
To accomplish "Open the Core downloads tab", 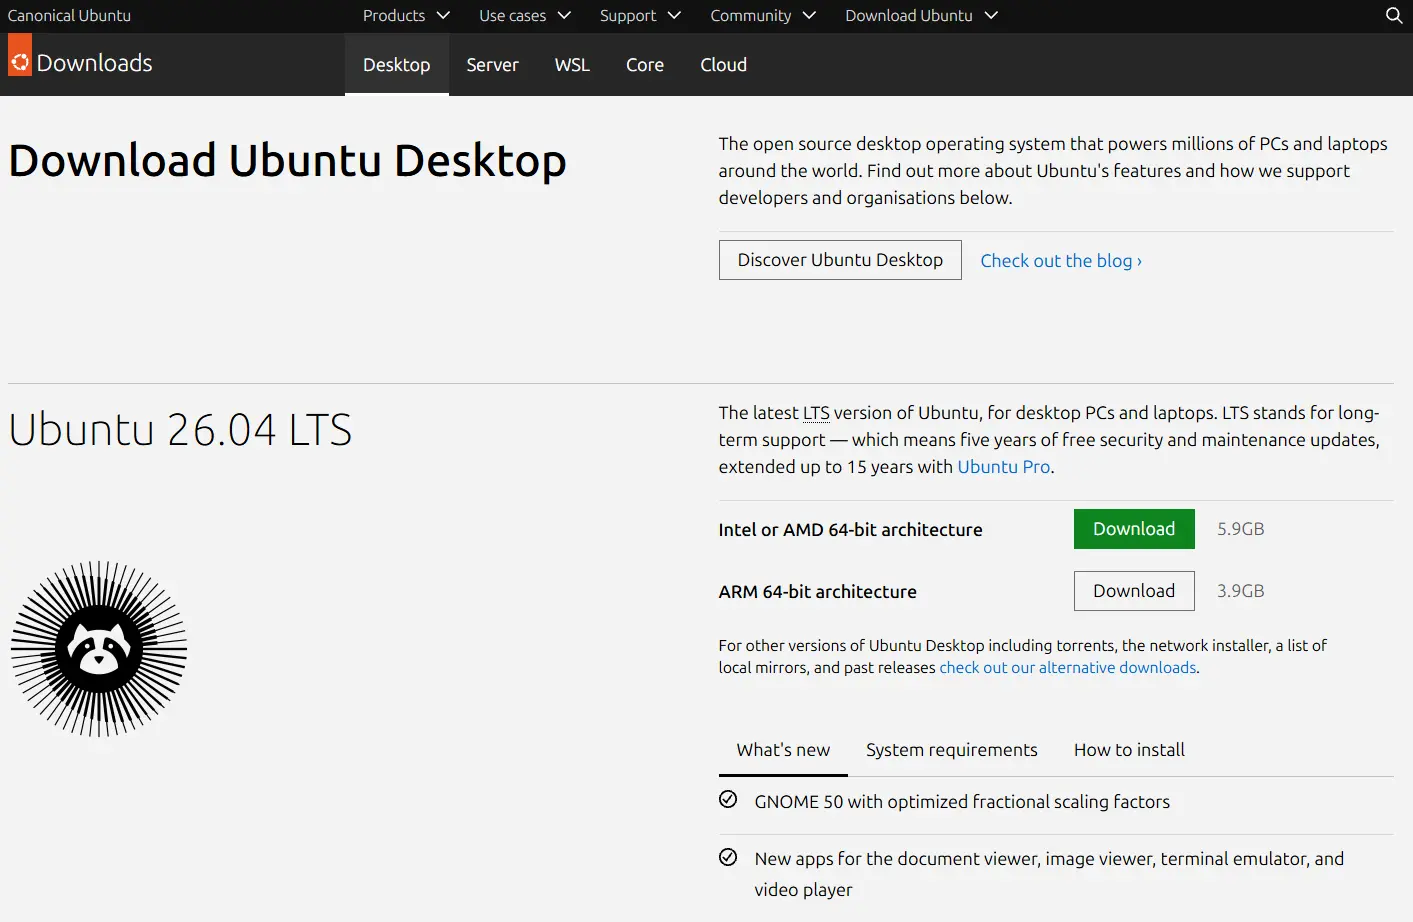I will 645,65.
